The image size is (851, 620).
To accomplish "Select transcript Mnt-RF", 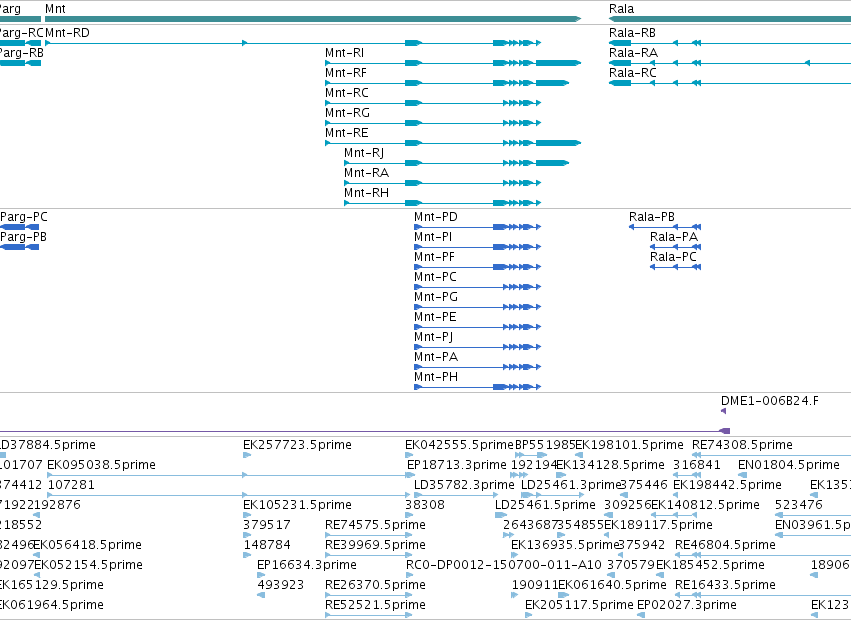I will click(x=346, y=73).
